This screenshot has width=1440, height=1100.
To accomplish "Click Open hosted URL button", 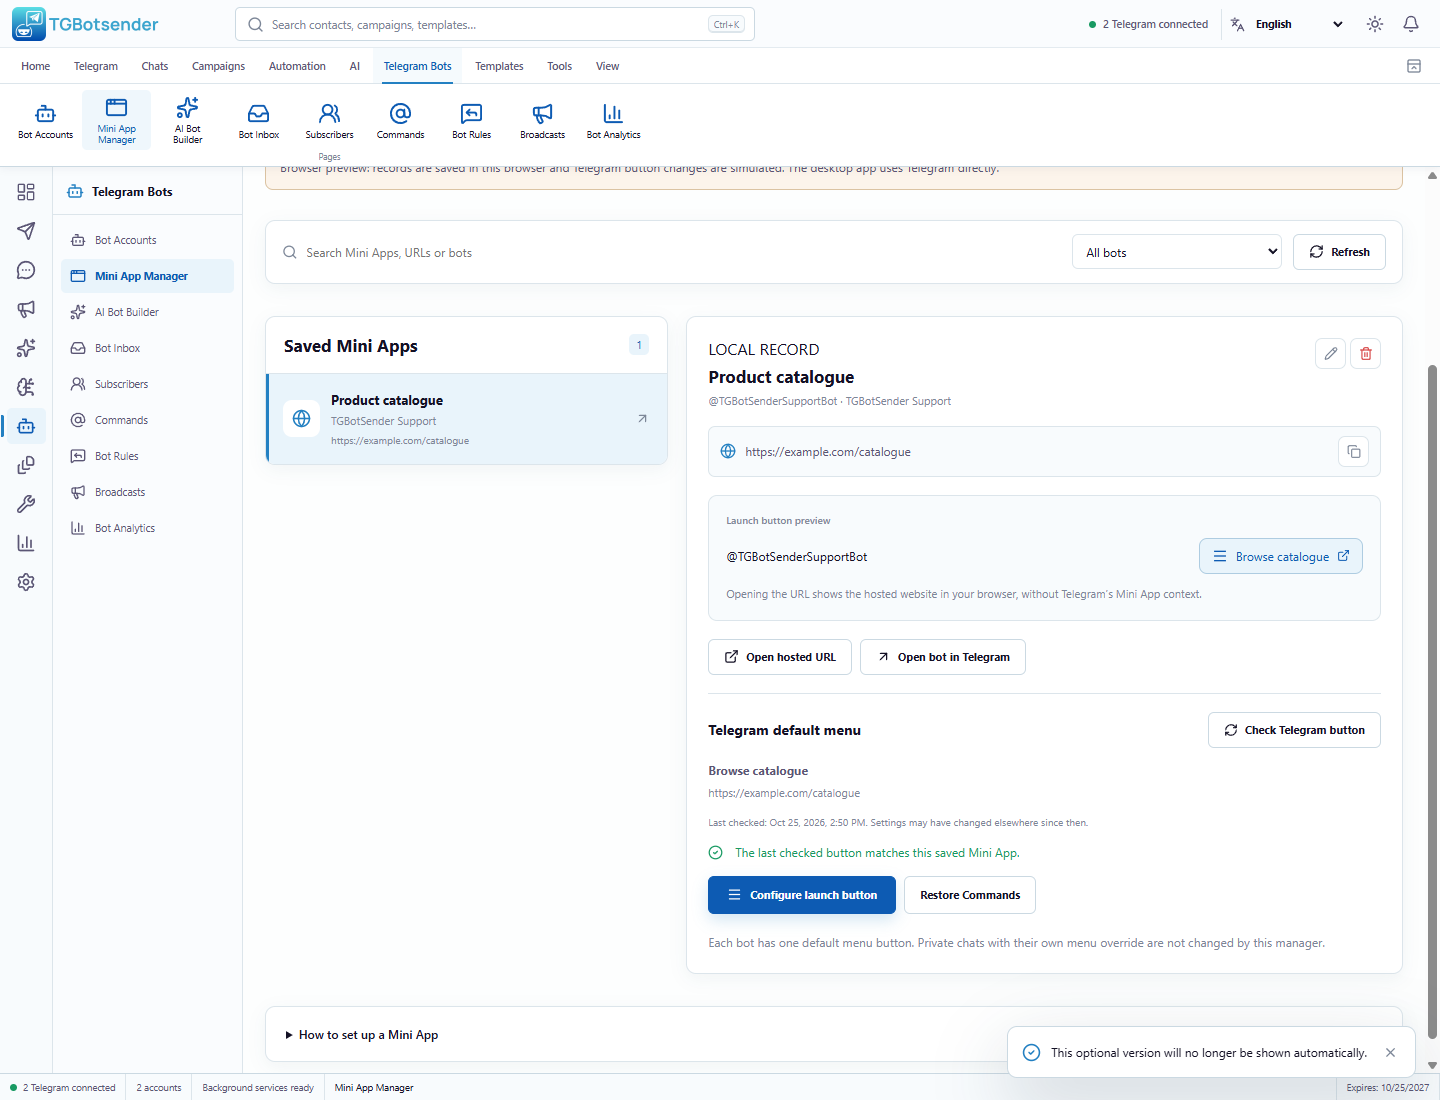I will tap(780, 657).
